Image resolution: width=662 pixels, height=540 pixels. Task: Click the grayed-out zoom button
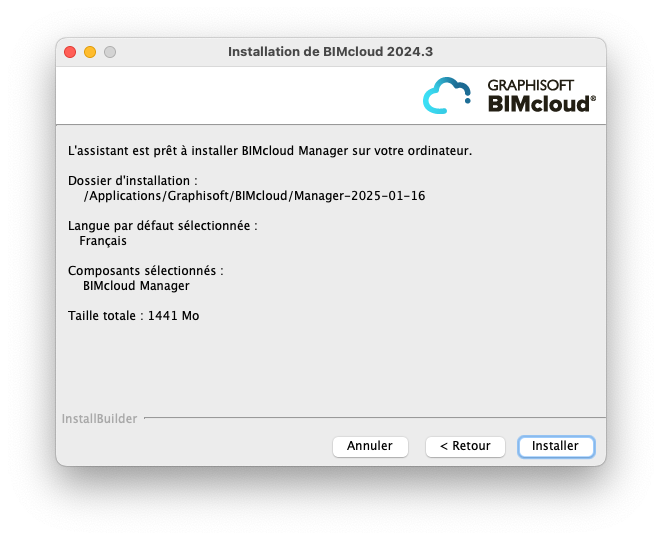pyautogui.click(x=110, y=52)
